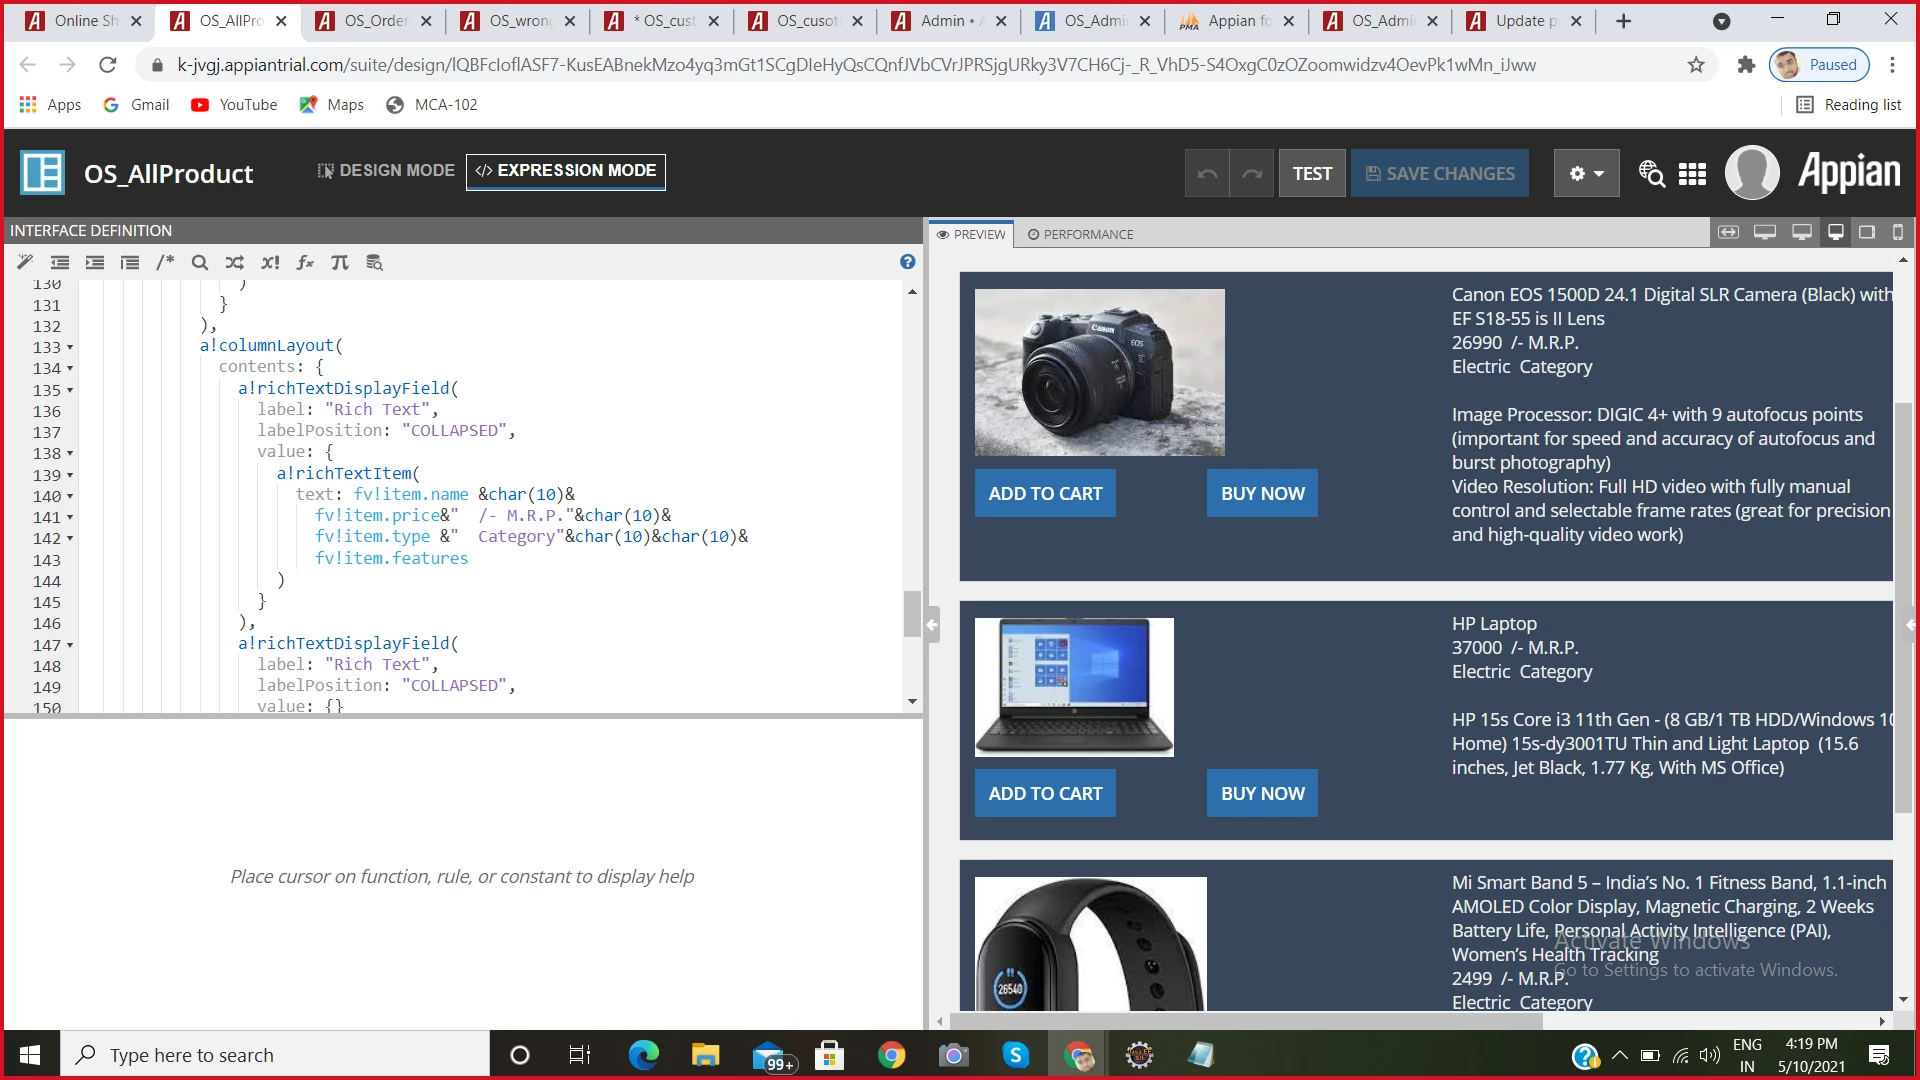1920x1080 pixels.
Task: Open the user profile avatar
Action: coord(1752,172)
